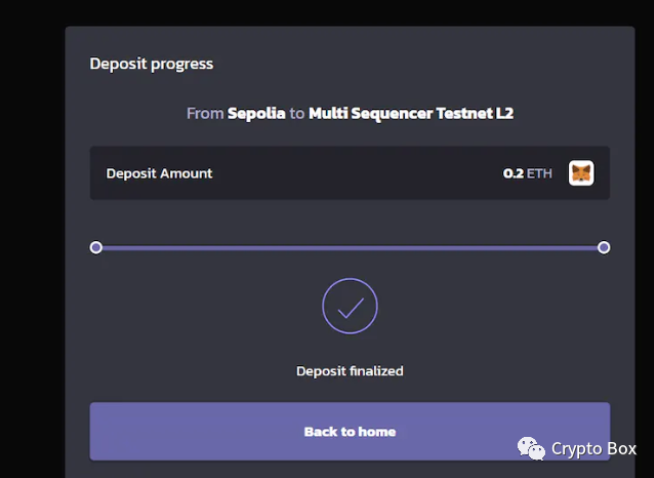Viewport: 654px width, 478px height.
Task: Select the progress bar start node
Action: 96,247
